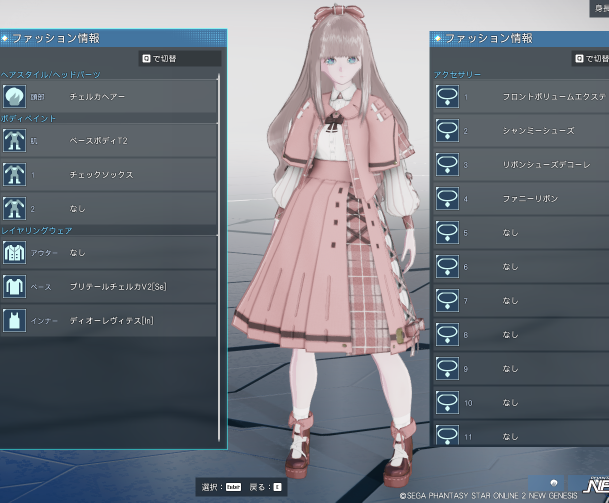Click the body icon beside ベースボディT2
This screenshot has height=503, width=609.
[x=14, y=141]
